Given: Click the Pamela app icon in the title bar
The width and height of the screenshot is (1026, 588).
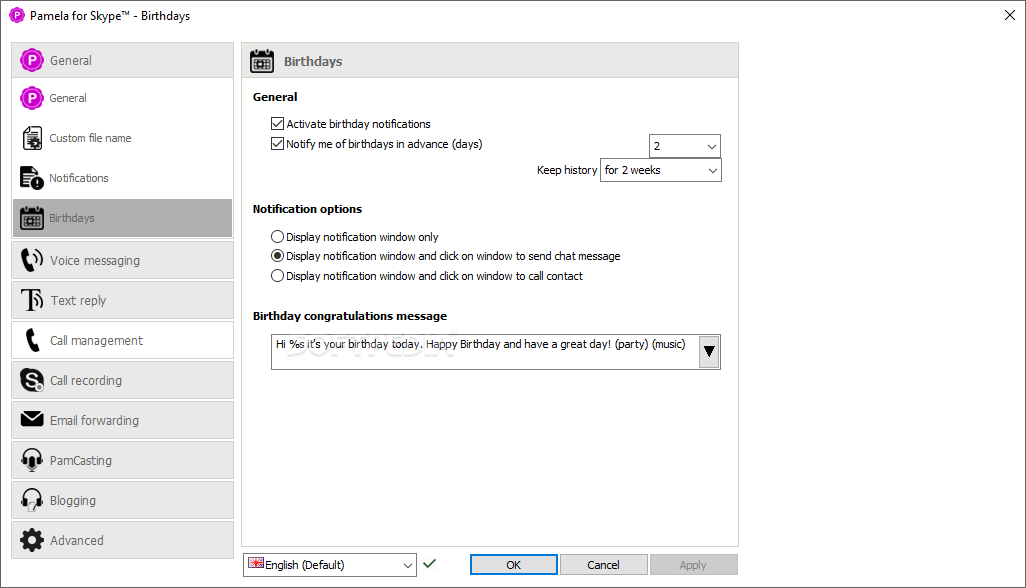Looking at the screenshot, I should pyautogui.click(x=16, y=15).
